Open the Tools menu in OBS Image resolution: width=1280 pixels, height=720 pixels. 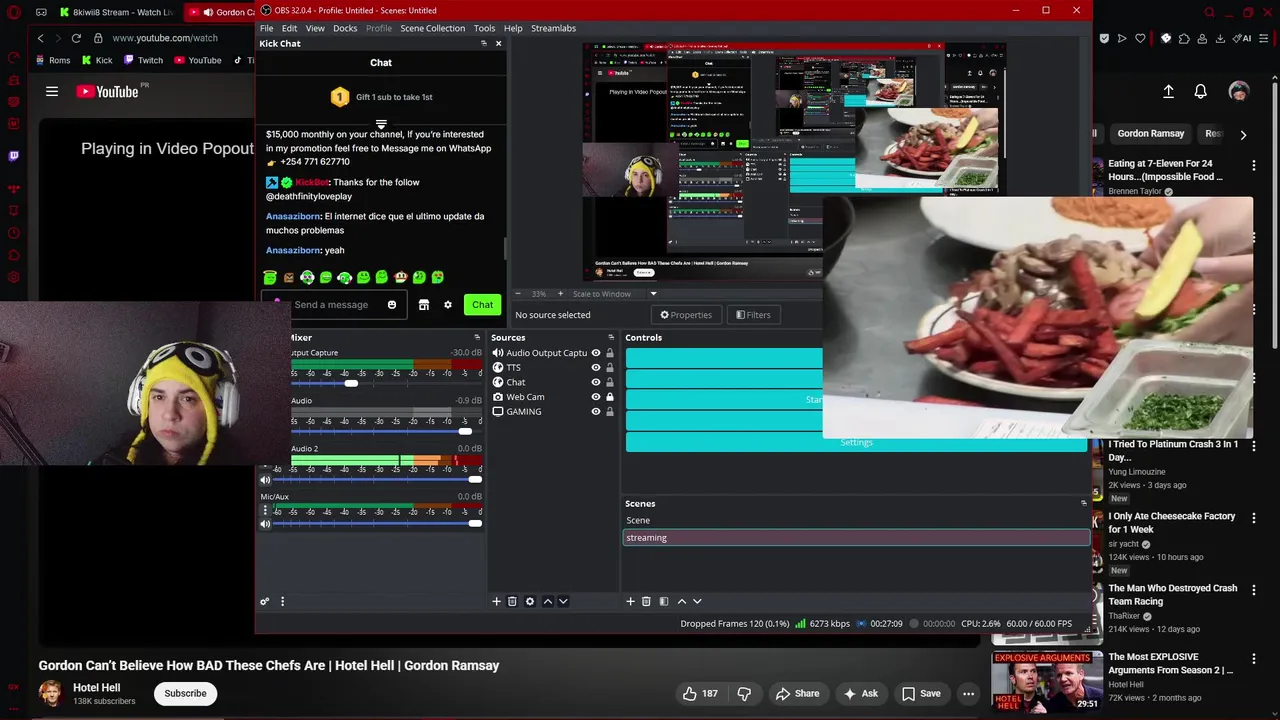[x=484, y=28]
